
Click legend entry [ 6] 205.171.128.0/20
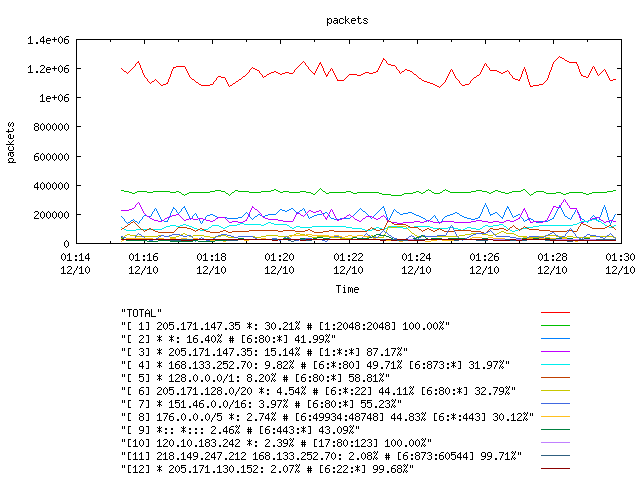tap(319, 391)
